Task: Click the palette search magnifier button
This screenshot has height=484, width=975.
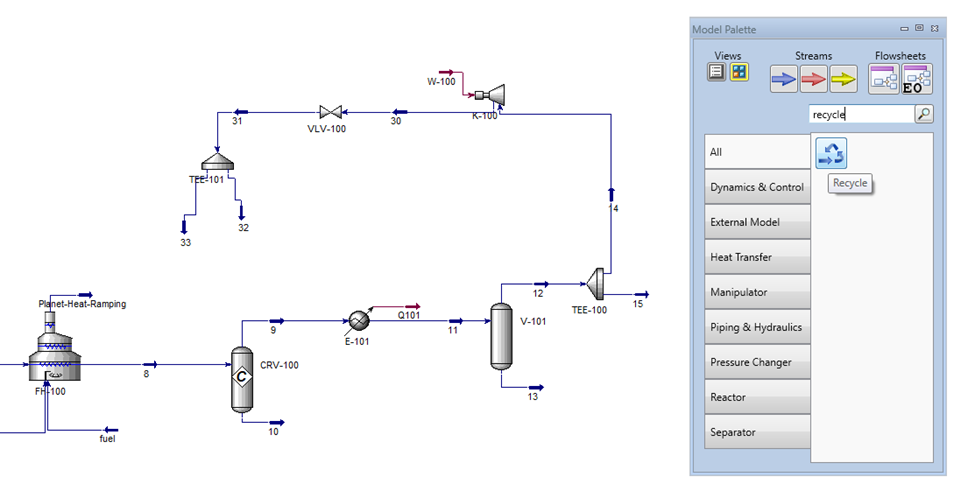Action: click(924, 114)
